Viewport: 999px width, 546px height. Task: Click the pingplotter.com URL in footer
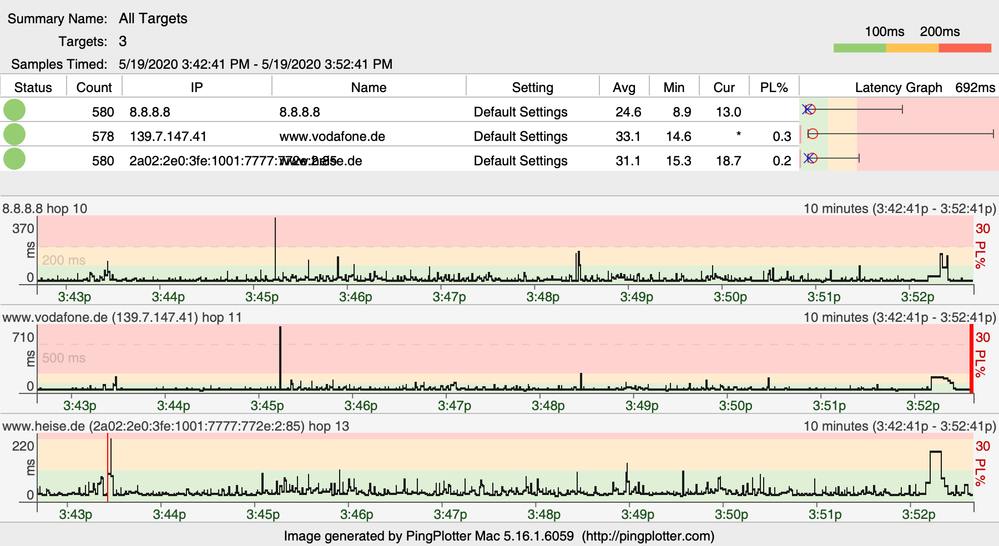click(x=649, y=536)
